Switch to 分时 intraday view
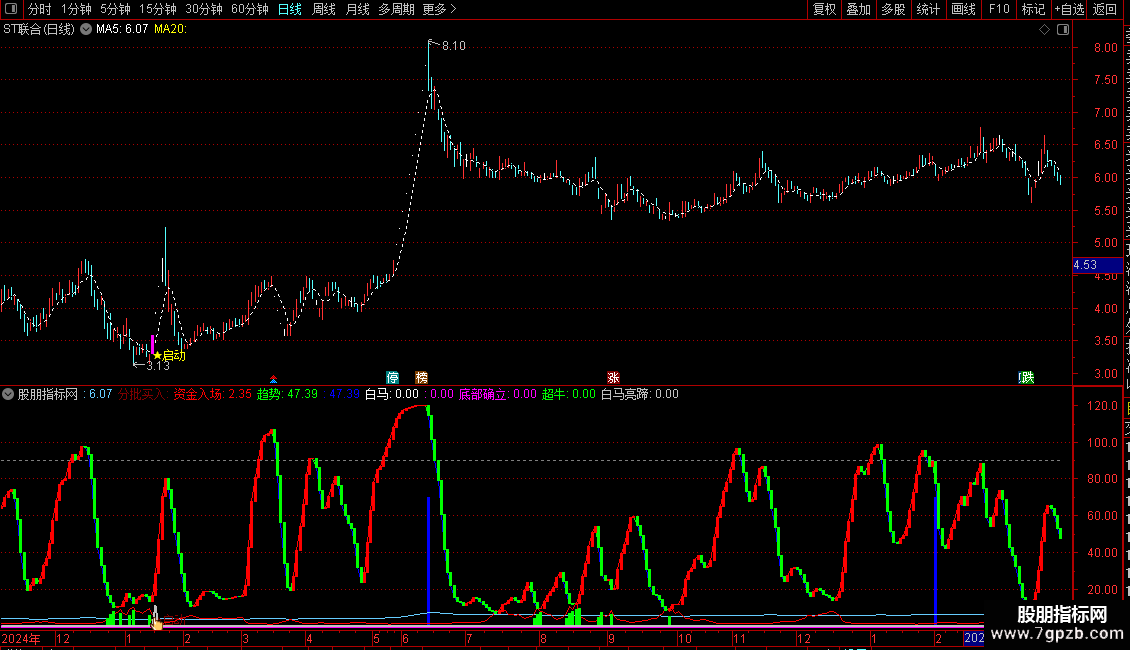This screenshot has width=1130, height=650. 40,9
